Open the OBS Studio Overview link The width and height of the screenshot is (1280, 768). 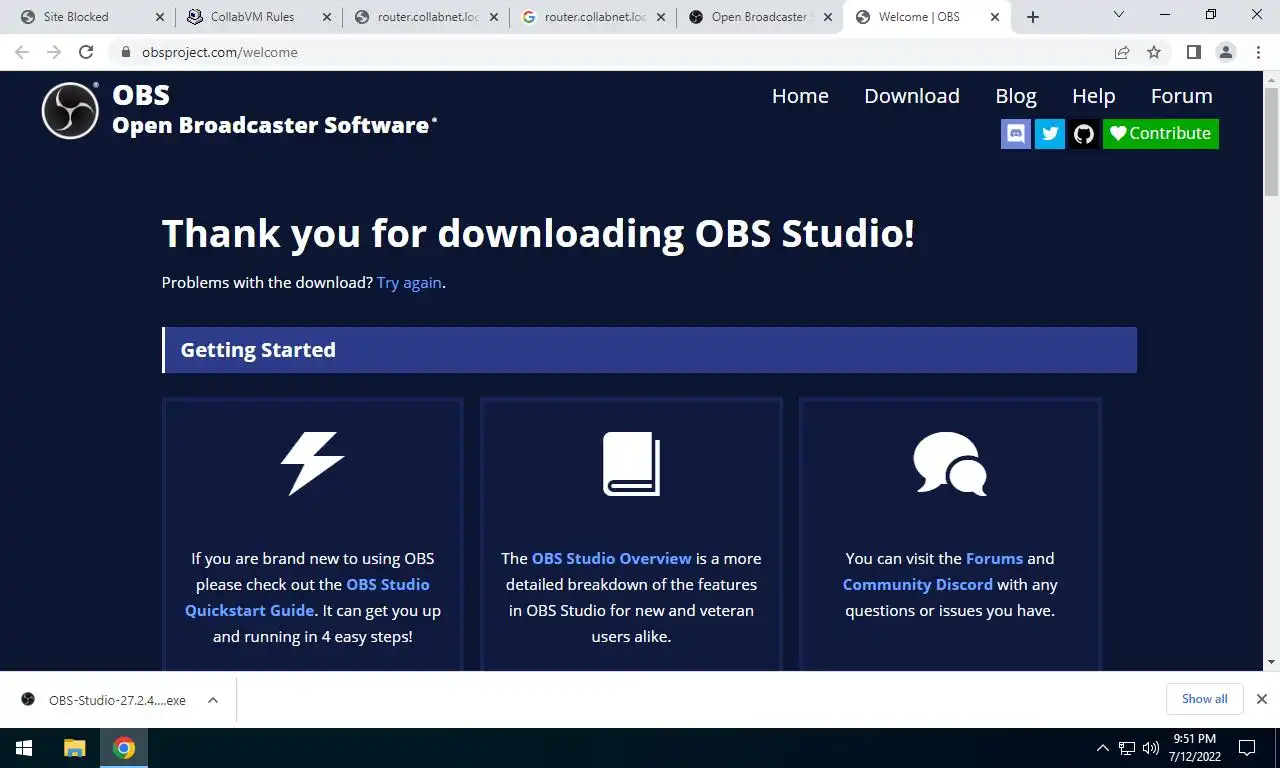(x=612, y=558)
